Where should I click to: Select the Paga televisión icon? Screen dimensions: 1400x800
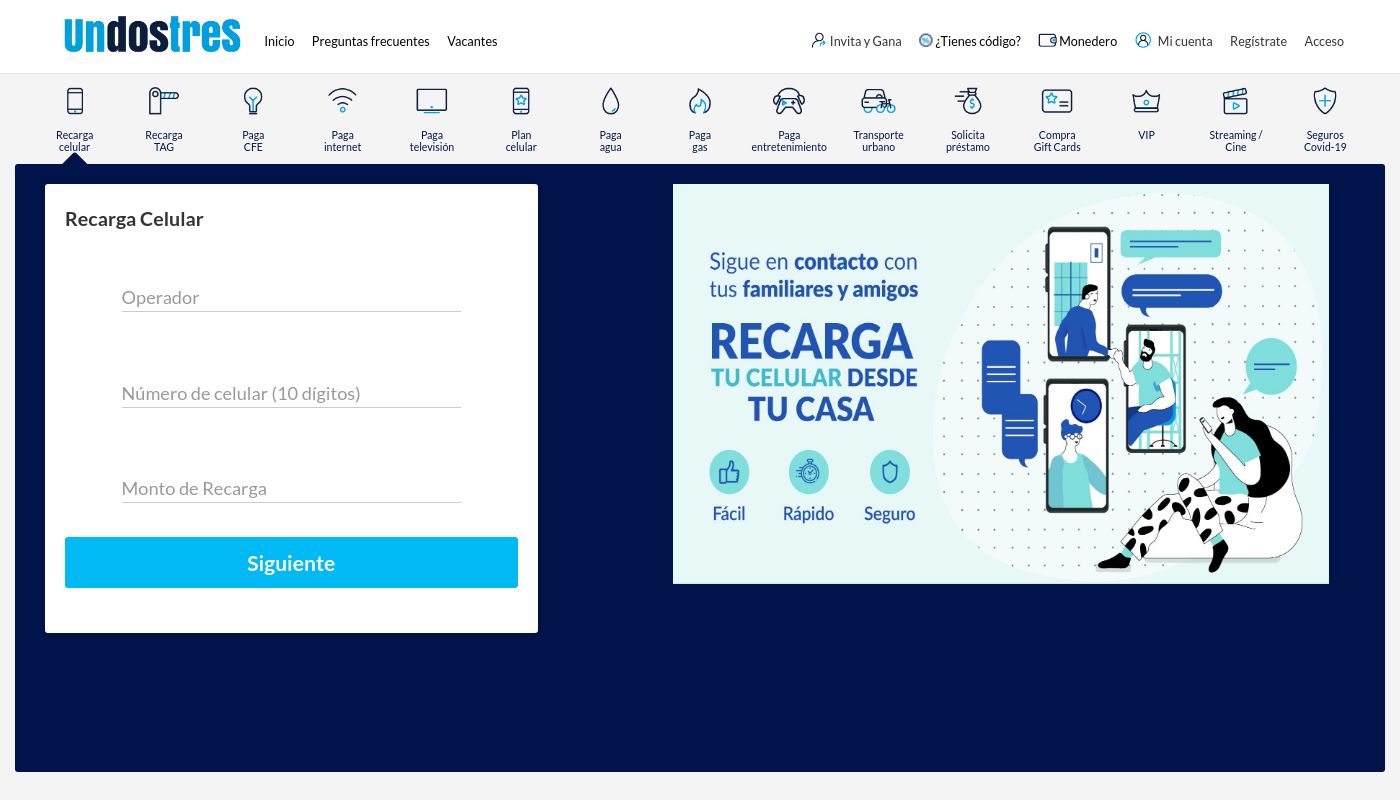431,102
